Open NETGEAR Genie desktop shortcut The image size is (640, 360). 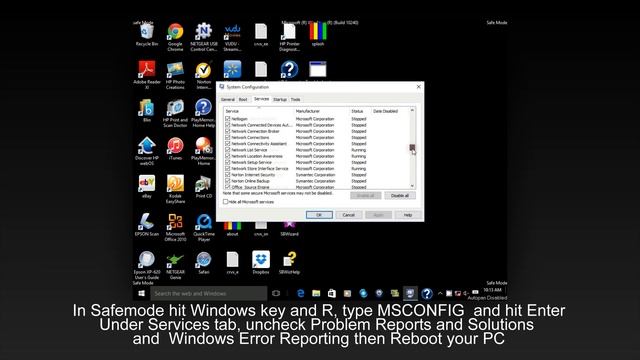tap(175, 265)
